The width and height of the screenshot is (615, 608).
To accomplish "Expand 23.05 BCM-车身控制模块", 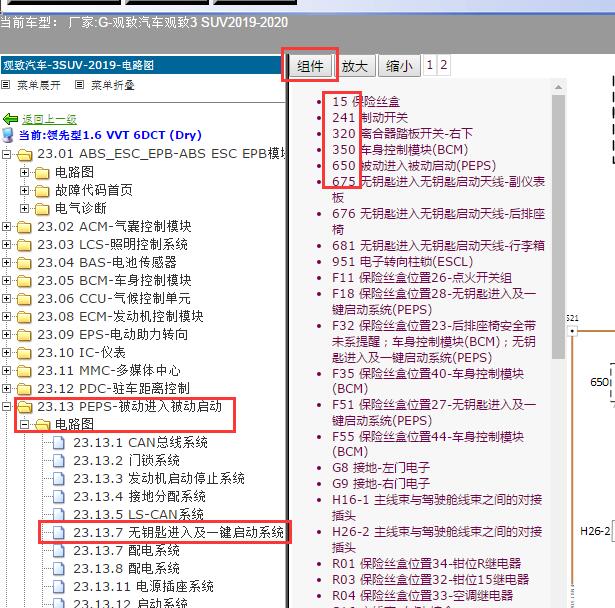I will 6,280.
